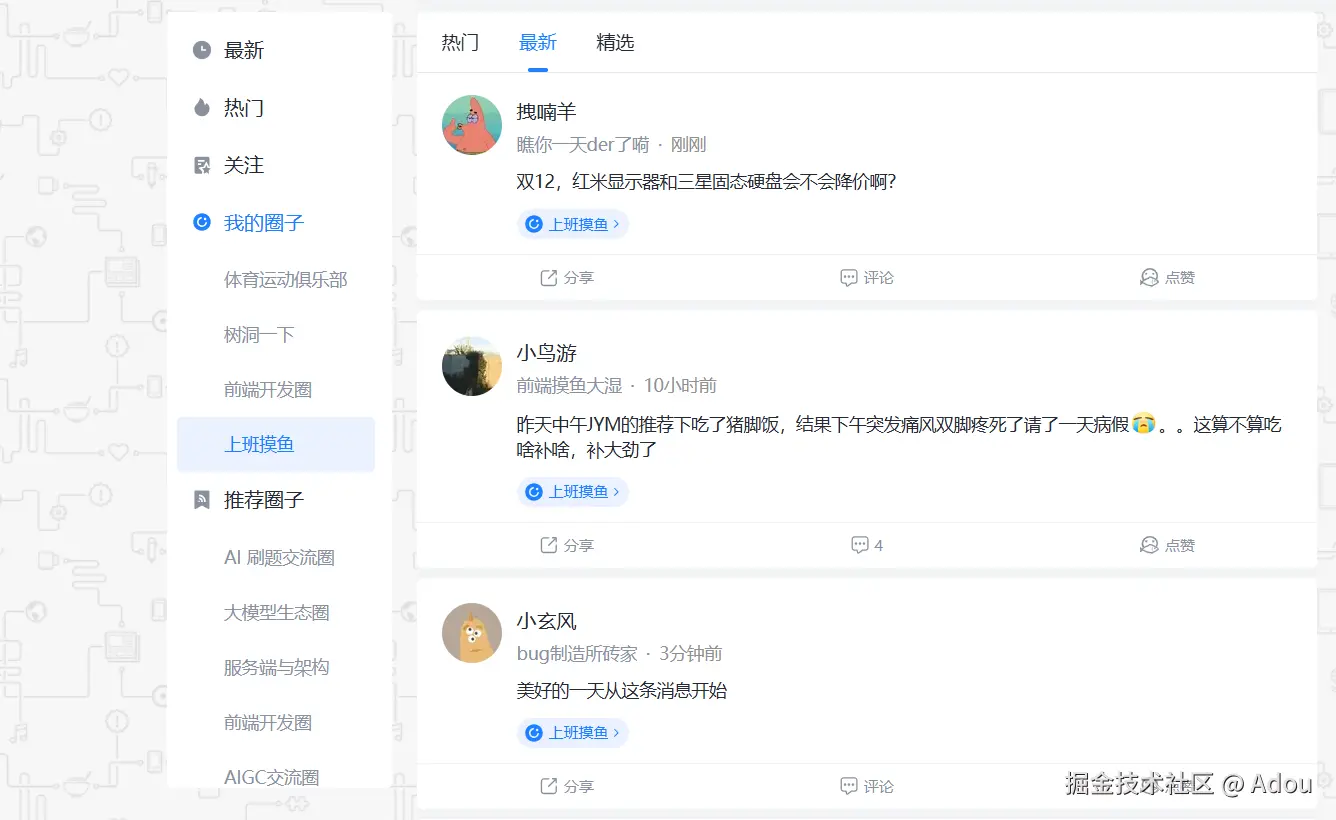Open 上班摸鱼 via chevron under 小鸟游's post
This screenshot has height=820, width=1336.
[617, 492]
